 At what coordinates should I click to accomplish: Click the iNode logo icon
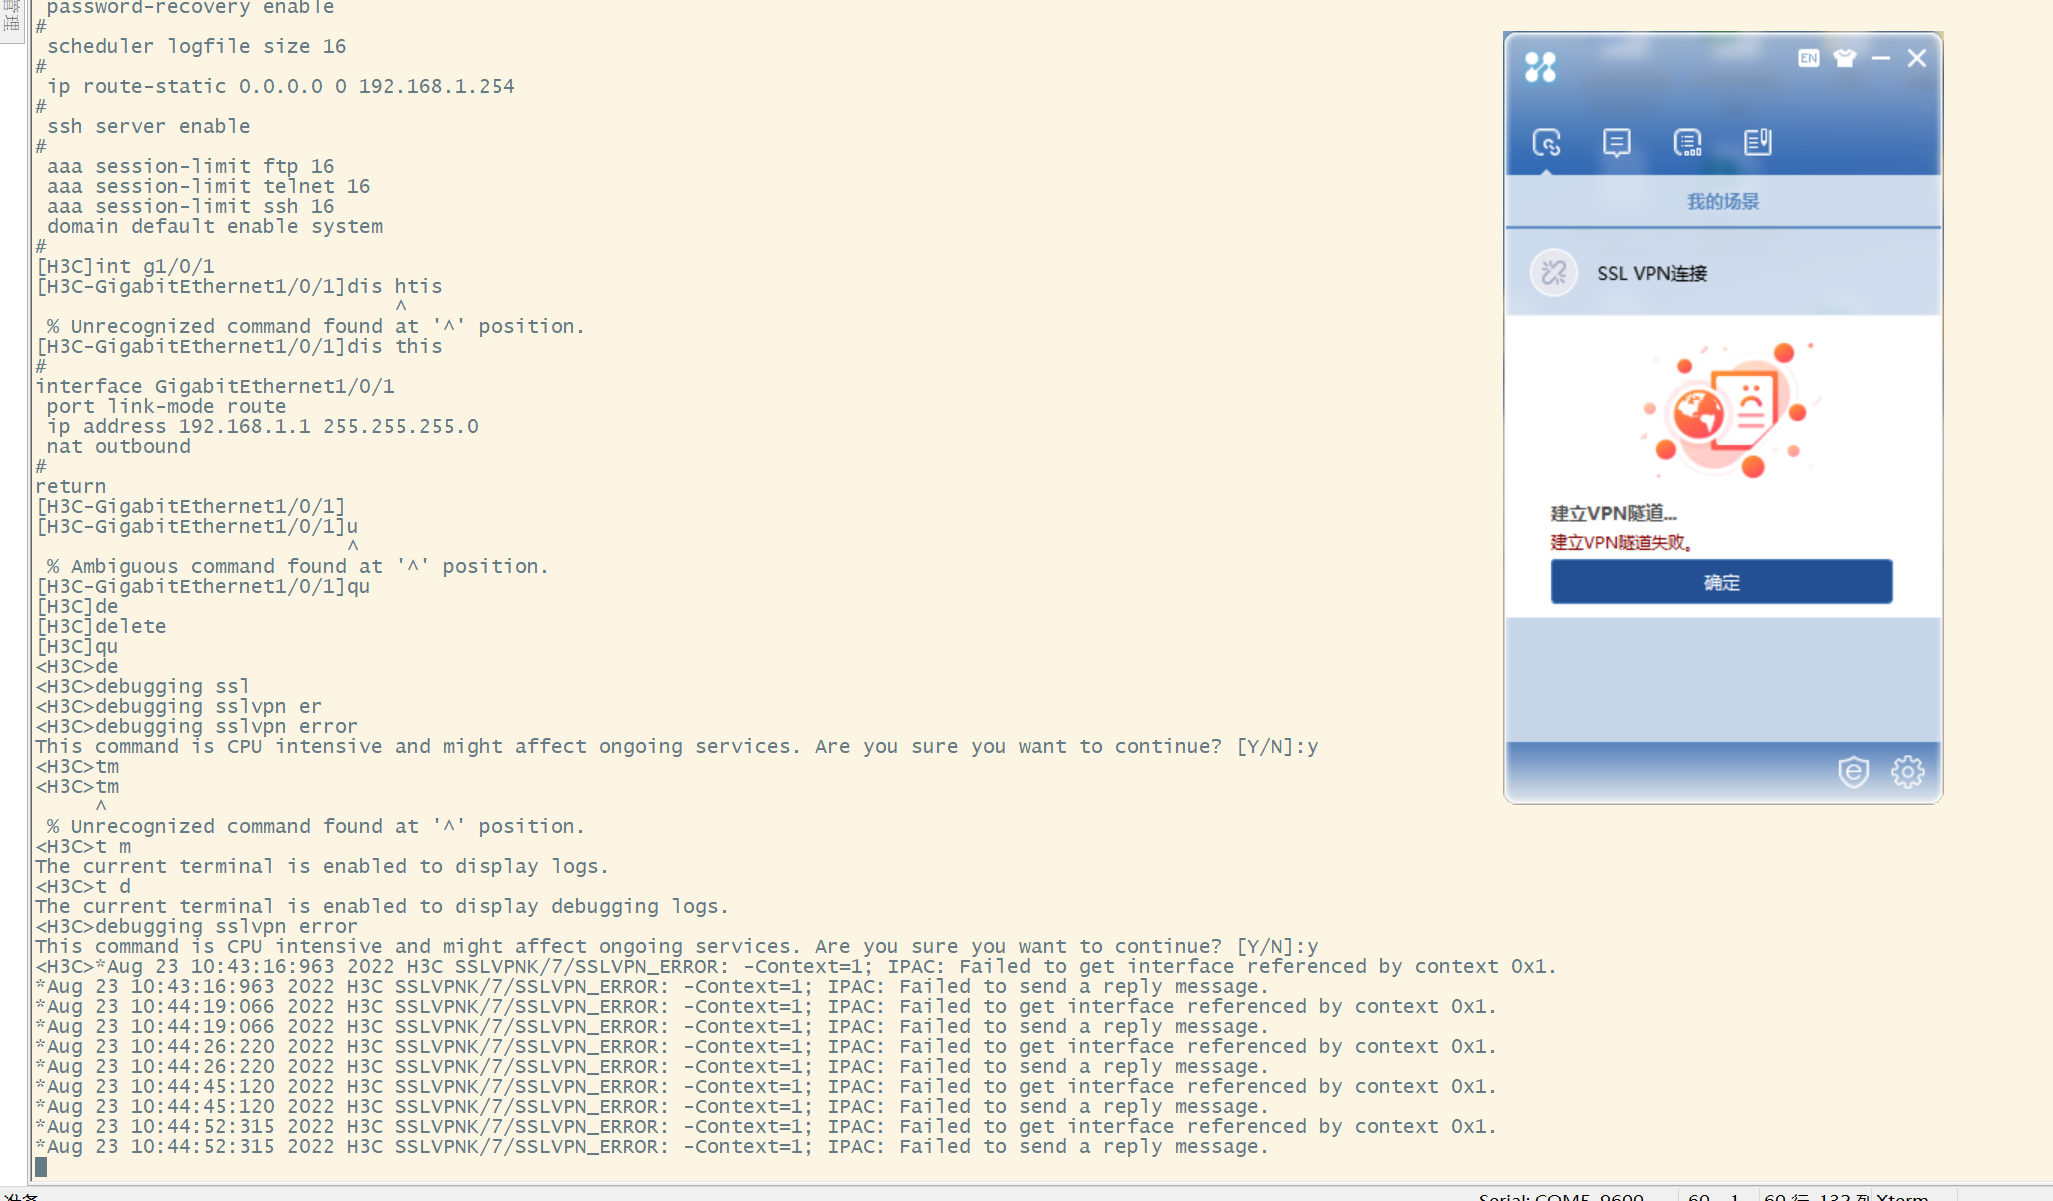tap(1540, 67)
